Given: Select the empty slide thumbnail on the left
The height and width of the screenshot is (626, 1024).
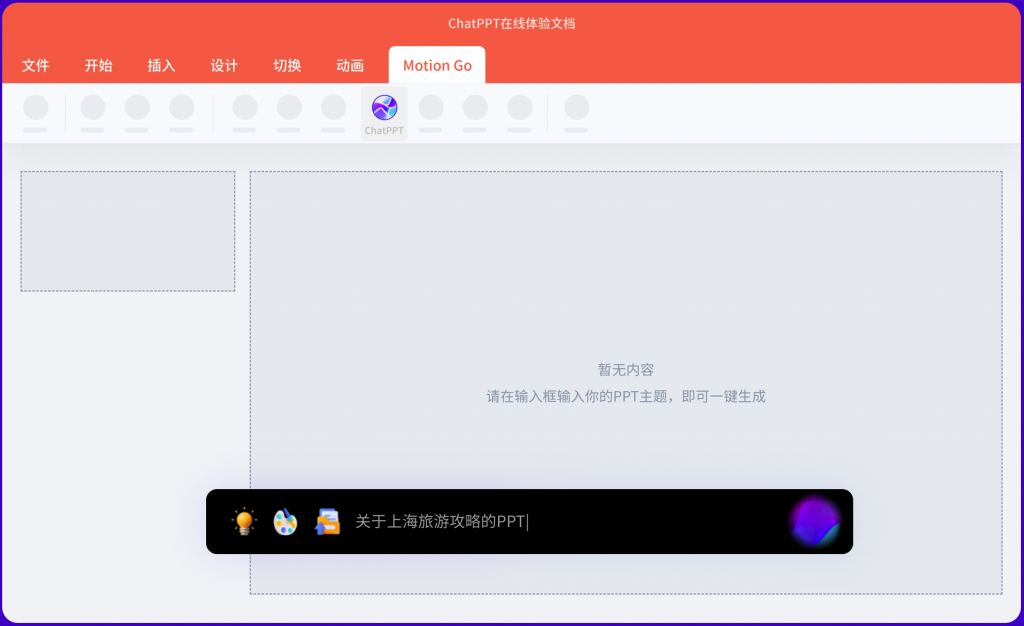Looking at the screenshot, I should click(x=127, y=231).
